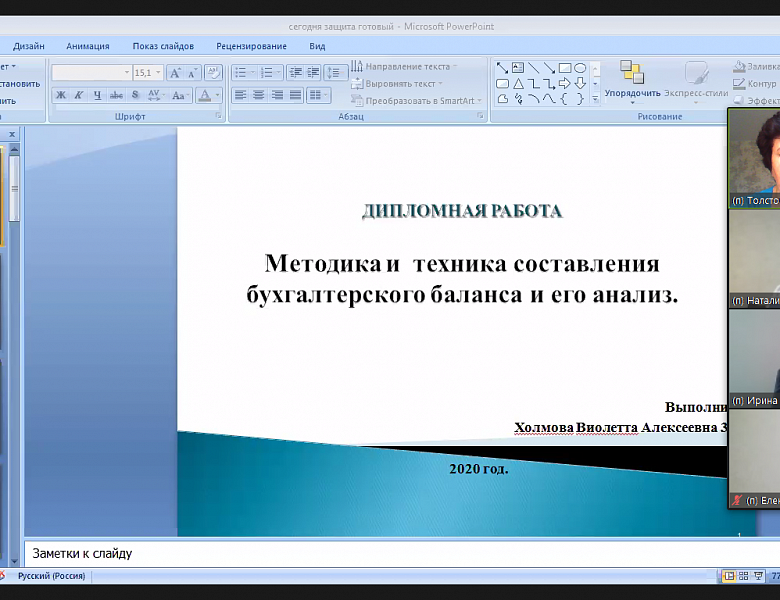Toggle strikethrough formatting
Screen dimensions: 780x600
pos(116,95)
